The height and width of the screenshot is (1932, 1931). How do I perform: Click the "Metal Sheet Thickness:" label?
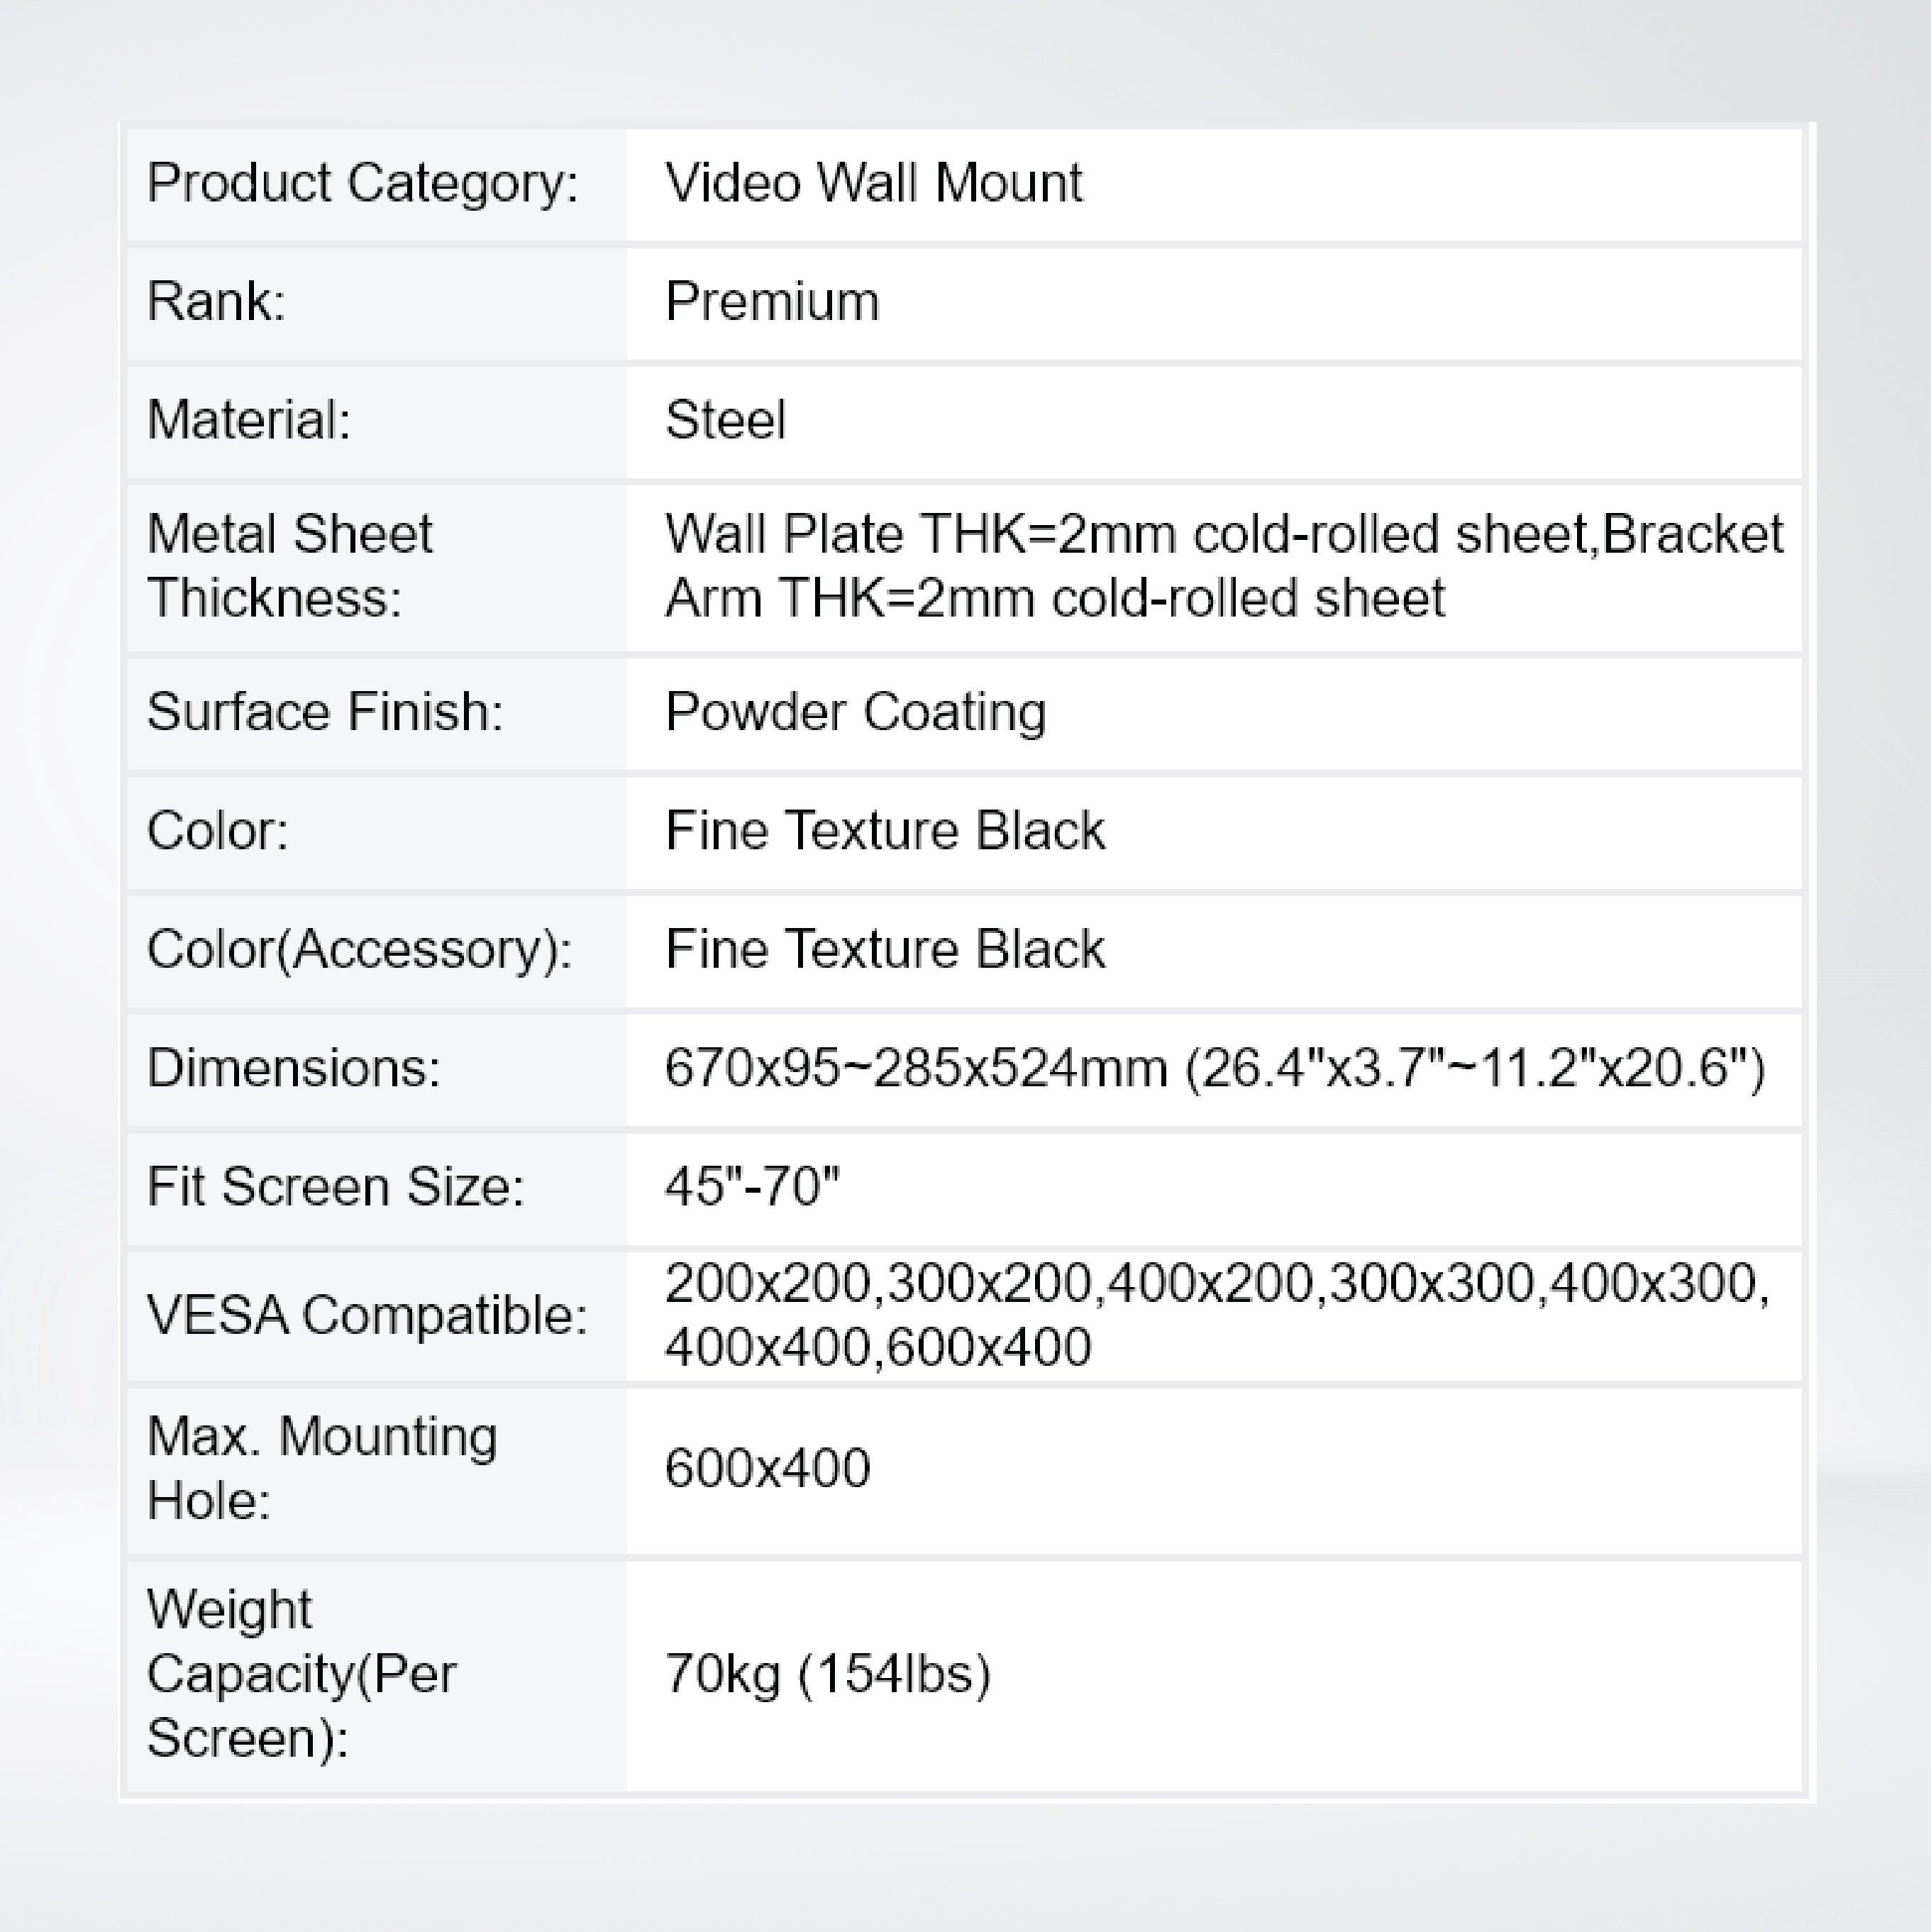pyautogui.click(x=289, y=566)
